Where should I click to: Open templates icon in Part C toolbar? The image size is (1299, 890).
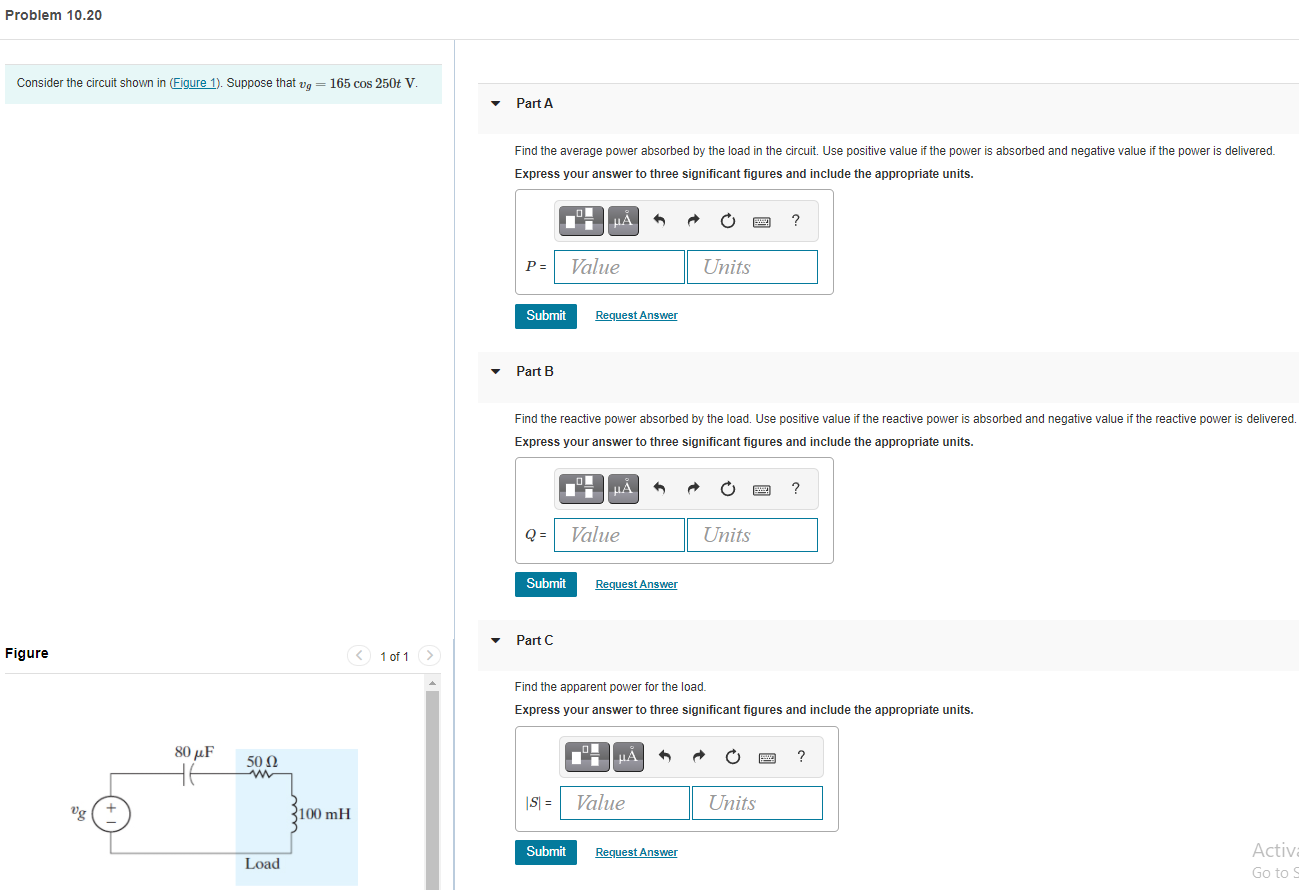[x=586, y=756]
